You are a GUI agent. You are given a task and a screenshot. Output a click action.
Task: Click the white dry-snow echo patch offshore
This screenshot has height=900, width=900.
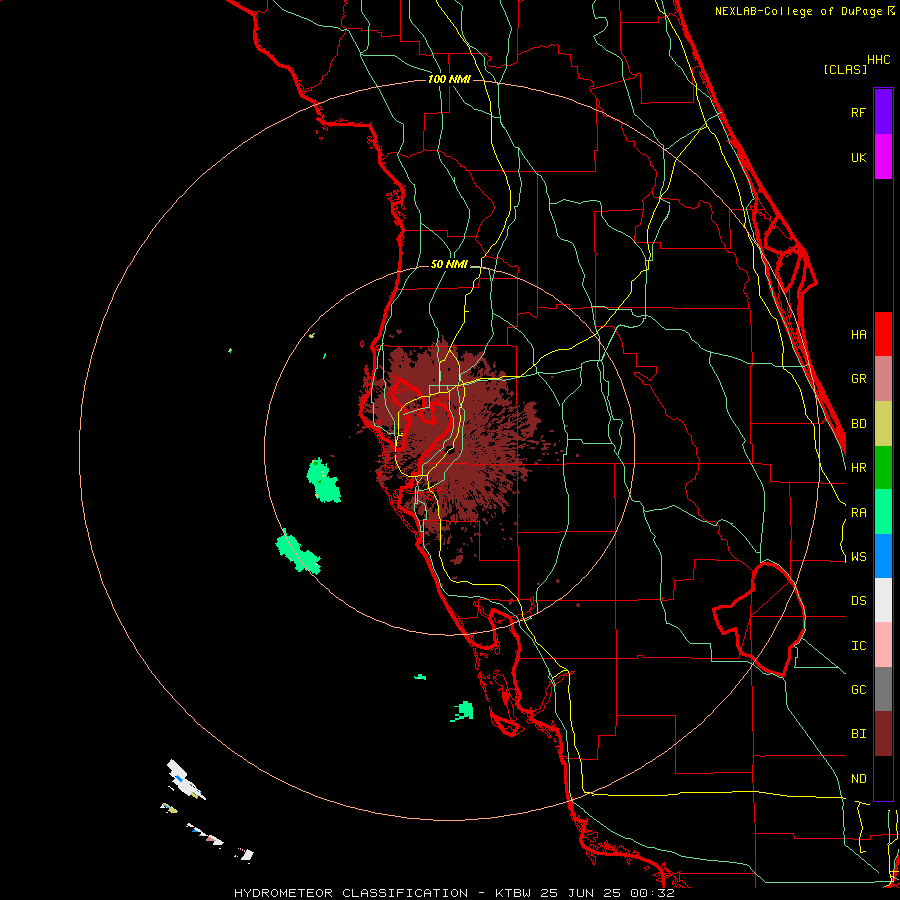tap(184, 779)
